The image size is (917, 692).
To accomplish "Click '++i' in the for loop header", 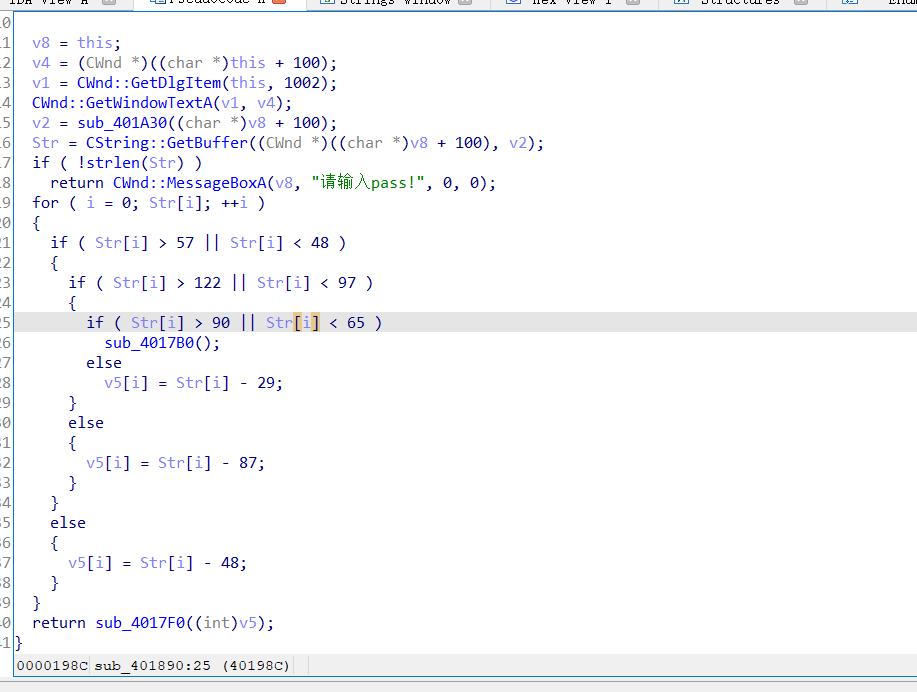I will point(234,203).
